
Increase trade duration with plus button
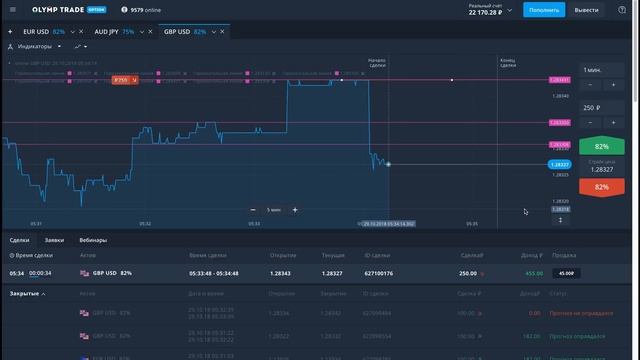tap(613, 84)
